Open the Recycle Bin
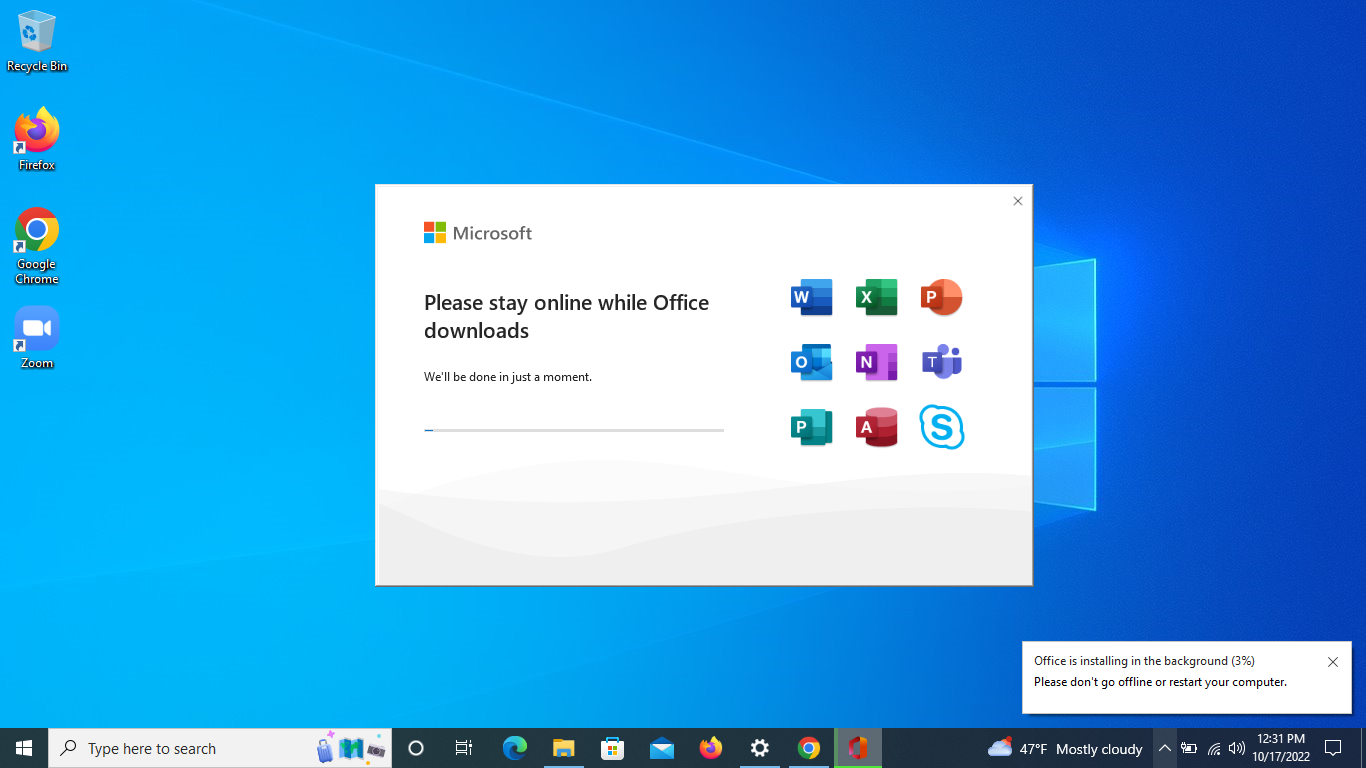This screenshot has width=1366, height=768. [x=36, y=32]
